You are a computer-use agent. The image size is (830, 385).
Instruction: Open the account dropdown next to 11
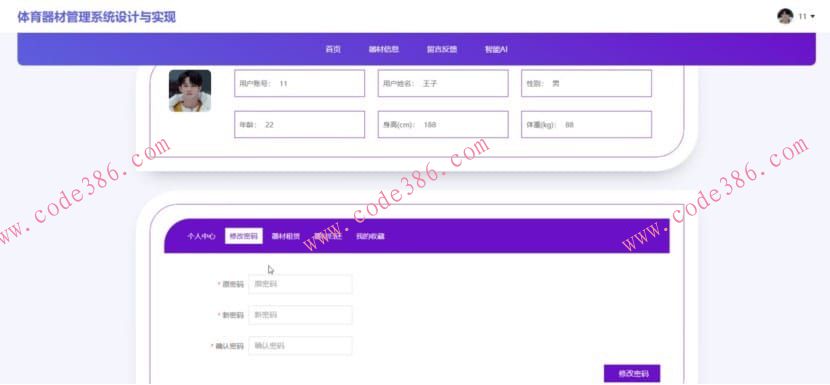pos(813,16)
